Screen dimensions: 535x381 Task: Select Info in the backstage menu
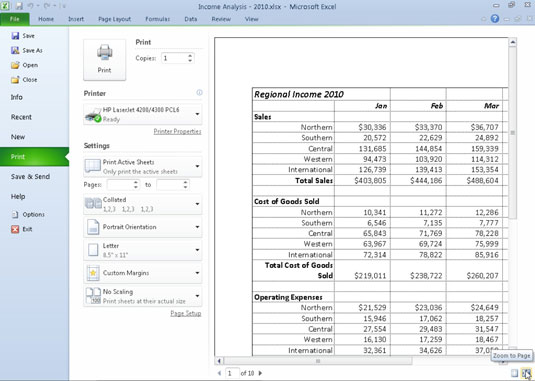pos(34,97)
